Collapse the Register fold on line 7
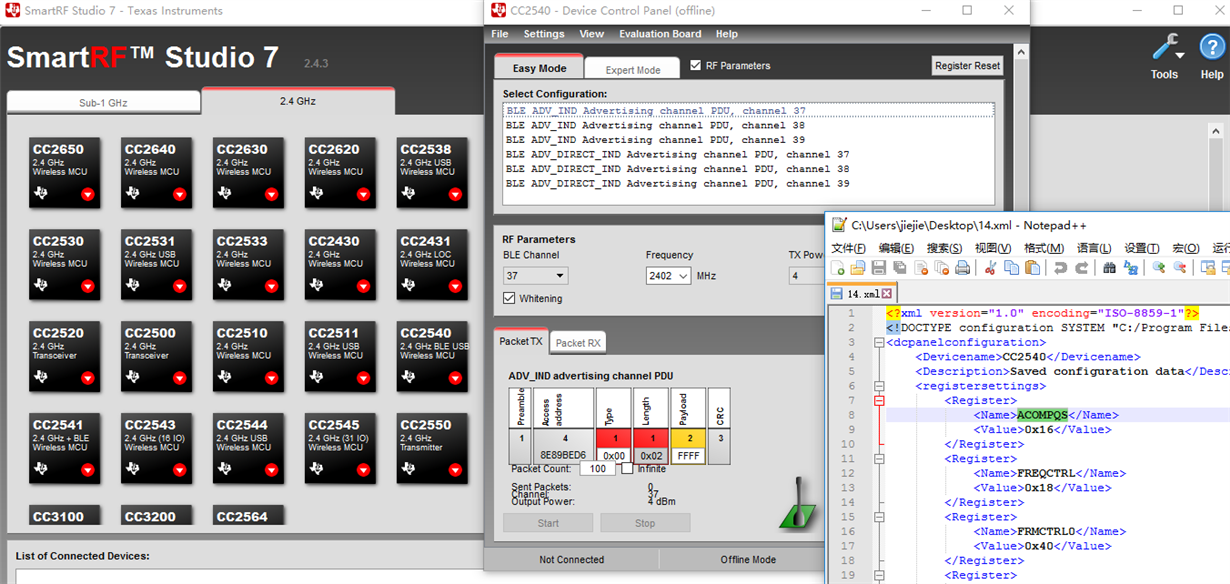1230x584 pixels. [879, 400]
